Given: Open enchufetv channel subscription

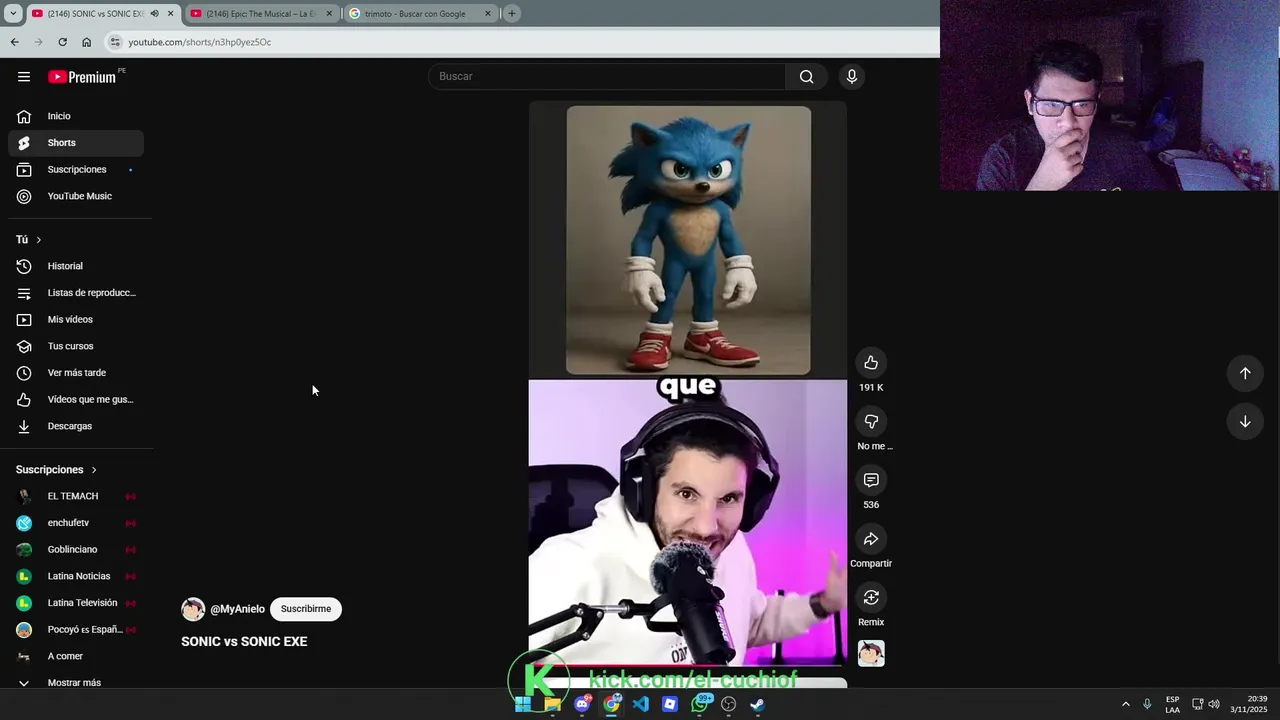Looking at the screenshot, I should [76, 523].
